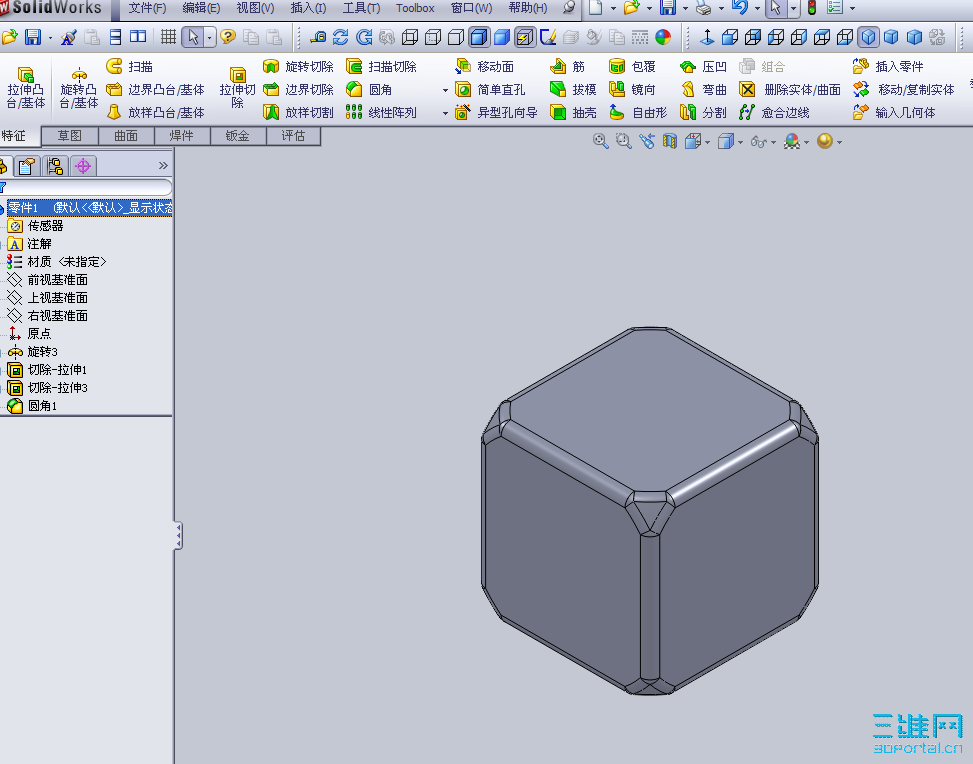
Task: Switch to the 钣金 sheet metal tab
Action: (x=238, y=136)
